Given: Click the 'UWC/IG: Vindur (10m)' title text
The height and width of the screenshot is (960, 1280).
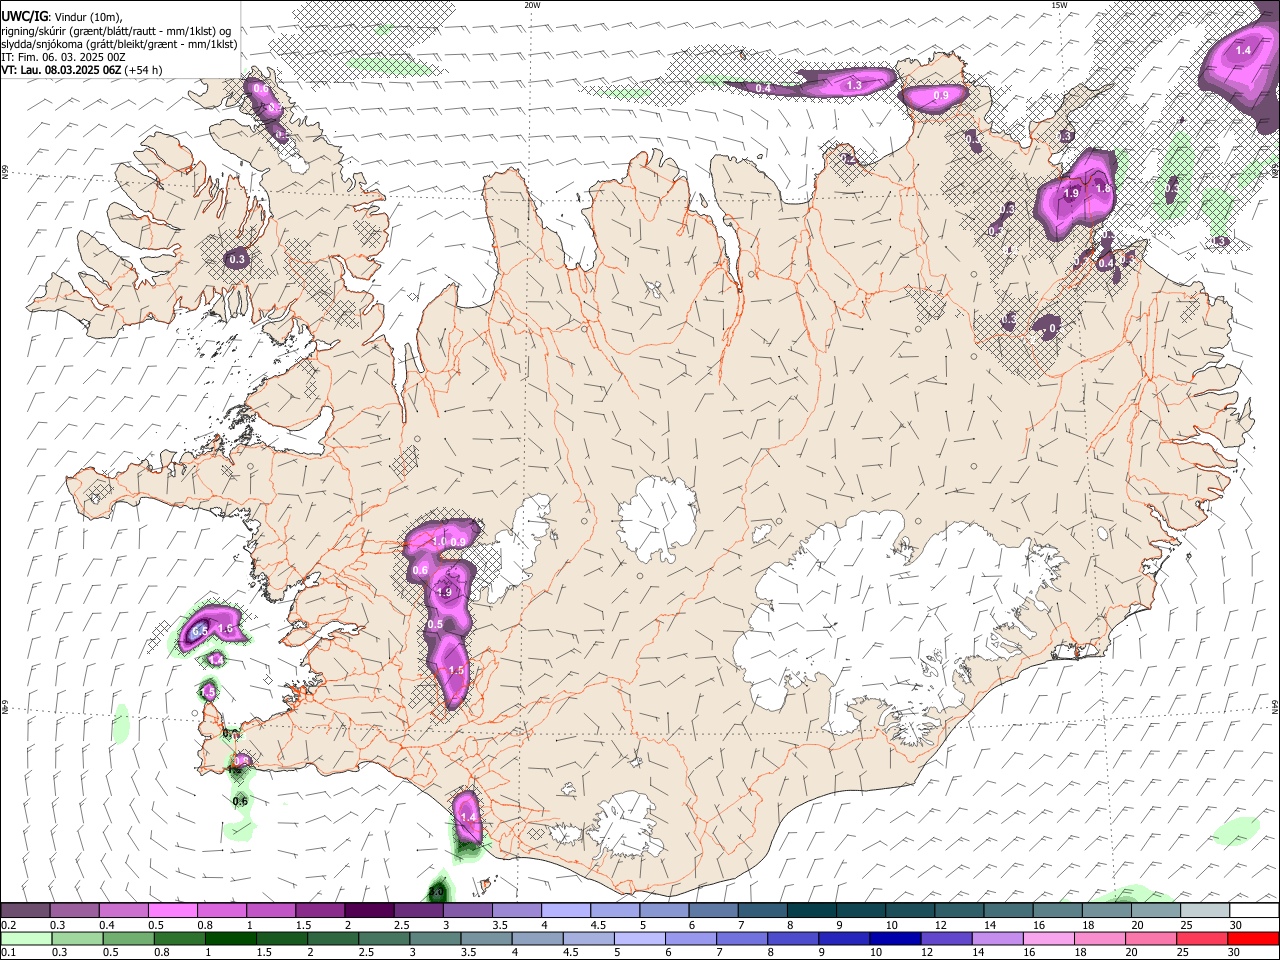Looking at the screenshot, I should pyautogui.click(x=62, y=17).
